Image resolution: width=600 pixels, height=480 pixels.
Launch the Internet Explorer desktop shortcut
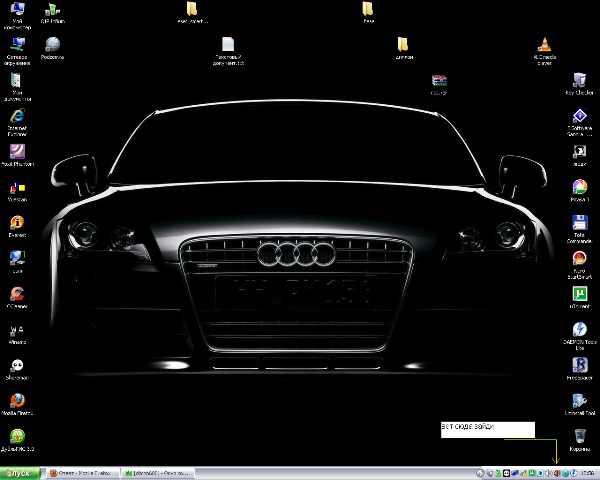[17, 122]
